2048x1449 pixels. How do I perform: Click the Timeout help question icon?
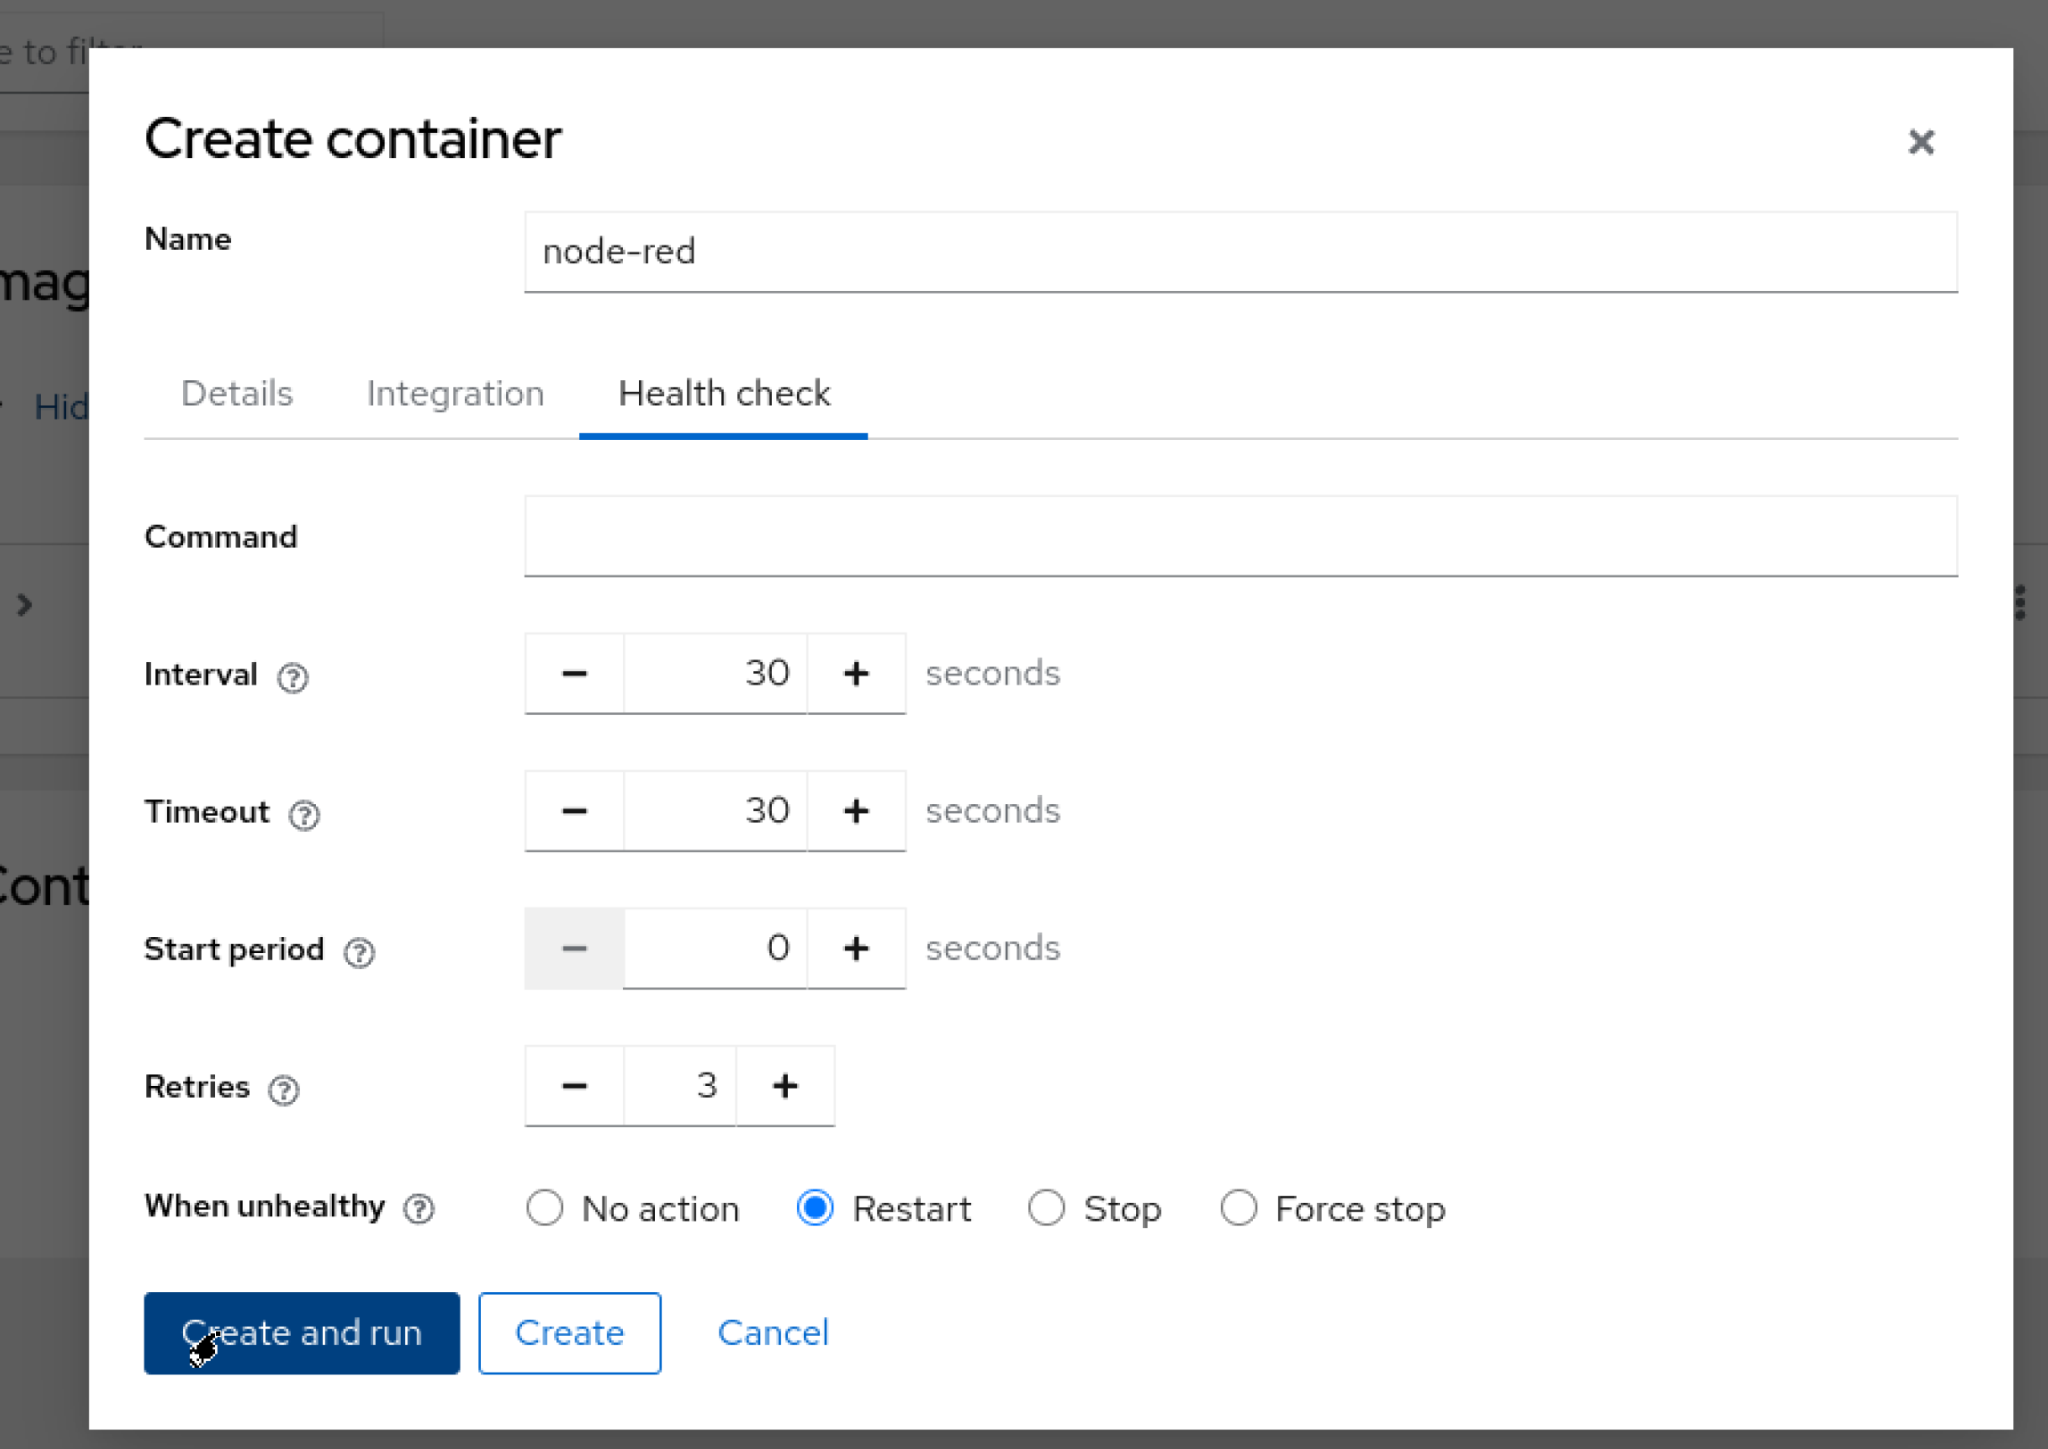(304, 814)
